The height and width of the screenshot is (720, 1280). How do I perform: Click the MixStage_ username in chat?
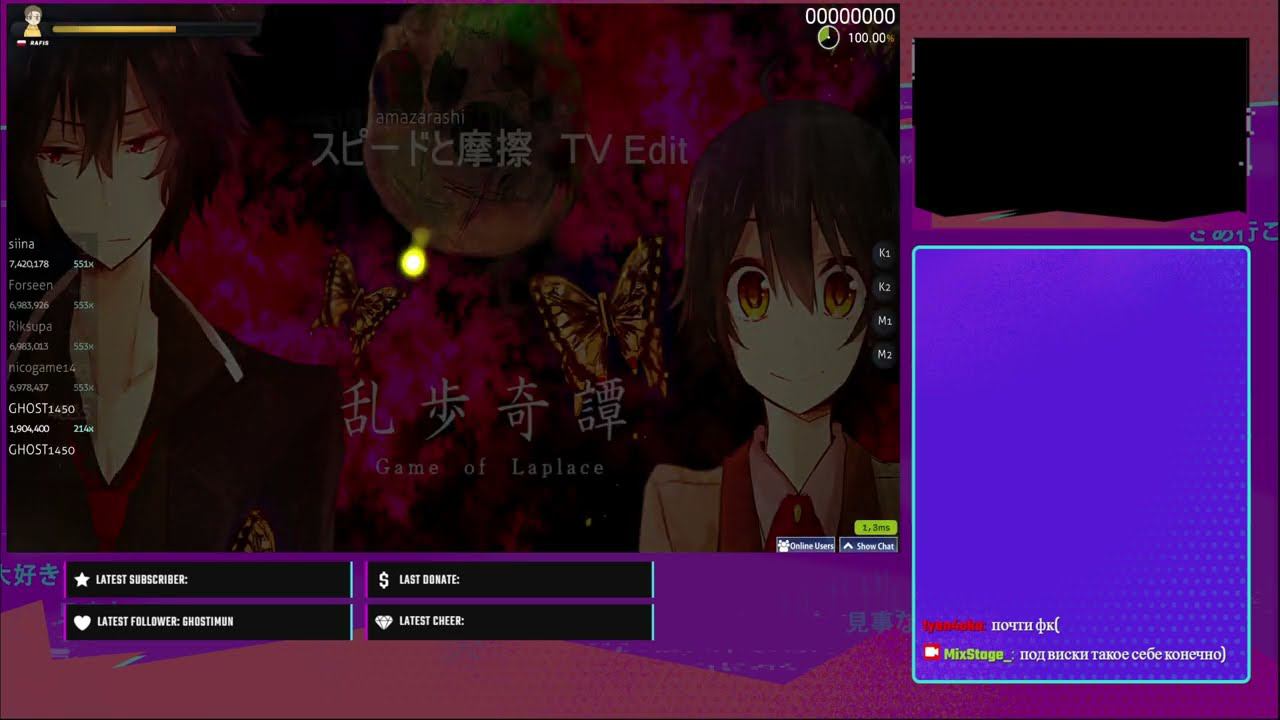tap(978, 654)
